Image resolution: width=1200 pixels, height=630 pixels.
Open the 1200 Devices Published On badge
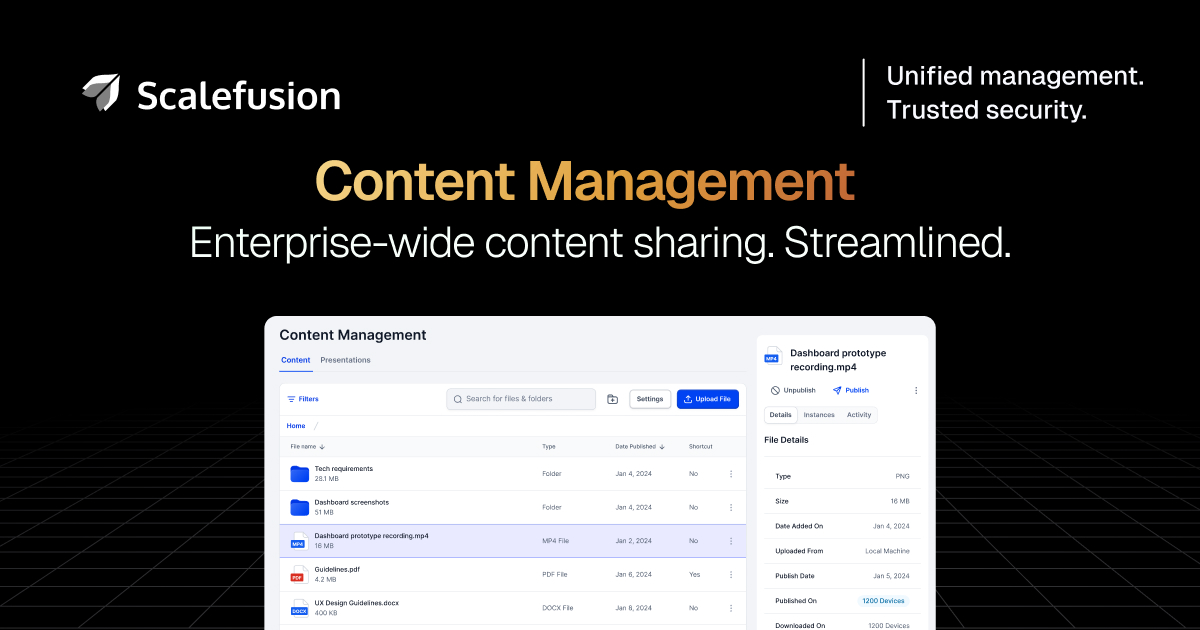point(883,601)
